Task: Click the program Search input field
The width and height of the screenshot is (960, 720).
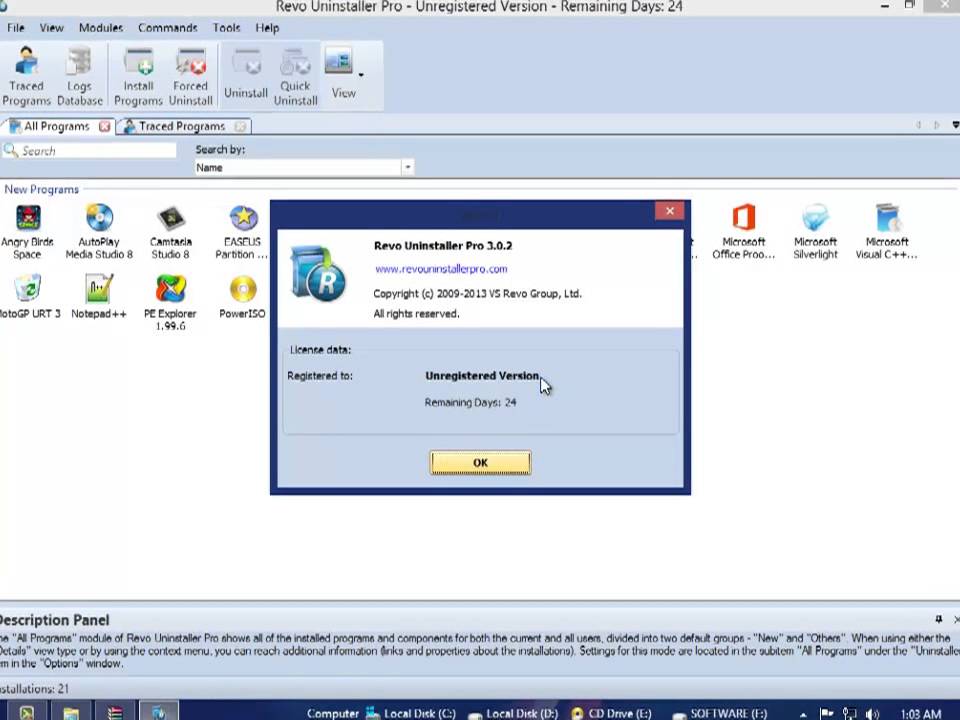Action: tap(89, 151)
